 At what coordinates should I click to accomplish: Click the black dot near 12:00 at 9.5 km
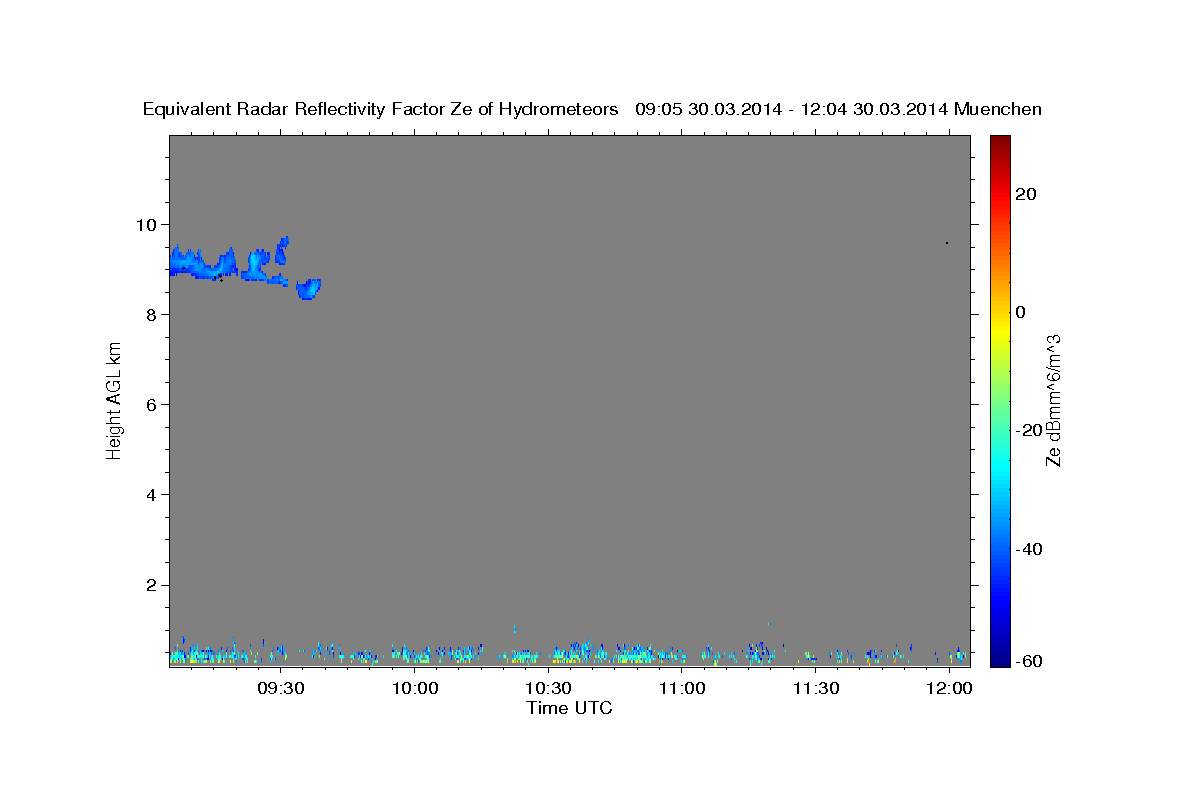(946, 242)
